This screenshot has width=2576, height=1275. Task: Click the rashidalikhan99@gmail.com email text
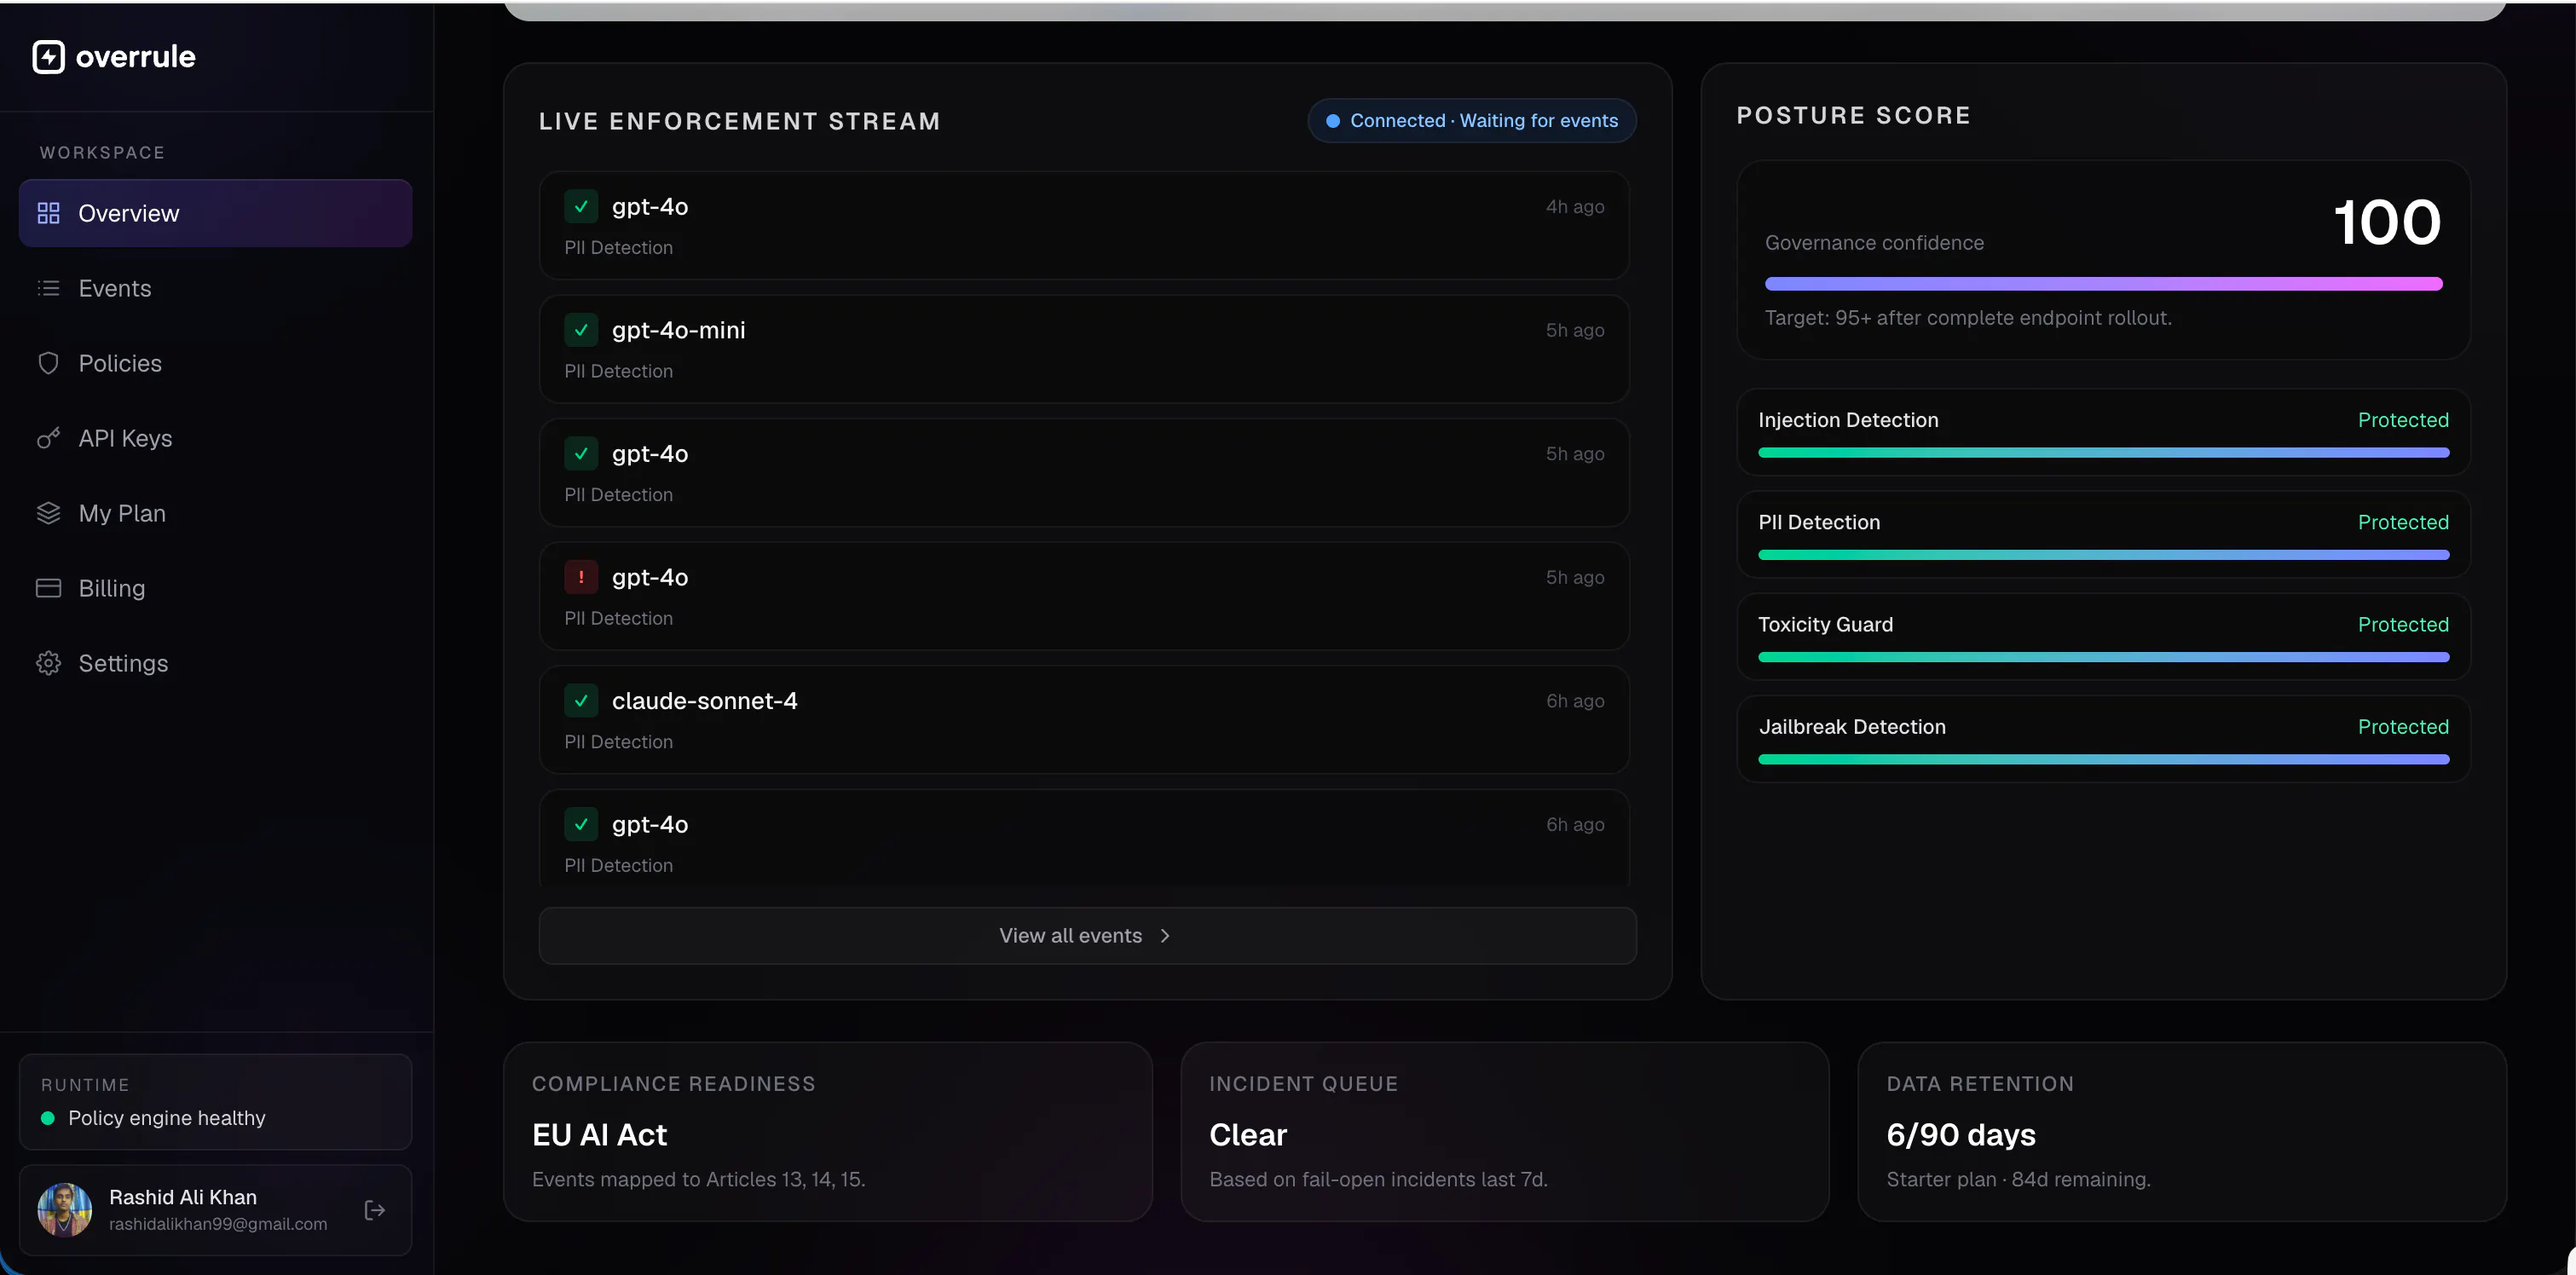[x=218, y=1224]
